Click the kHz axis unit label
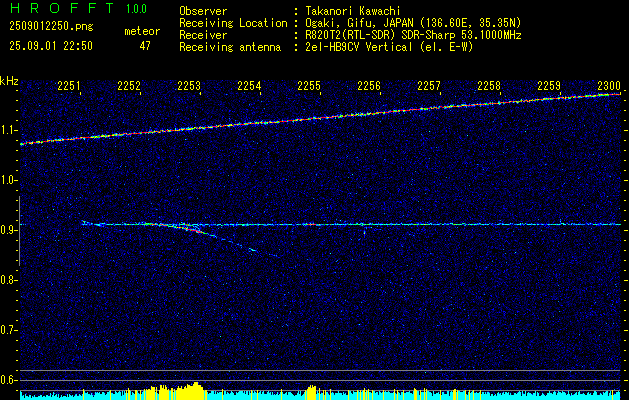Viewport: 629px width, 400px height. point(9,81)
